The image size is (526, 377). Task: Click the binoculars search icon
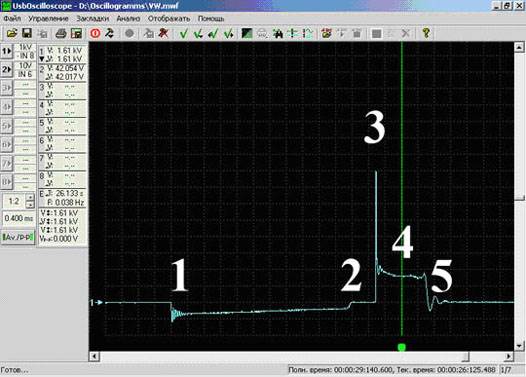(x=278, y=34)
